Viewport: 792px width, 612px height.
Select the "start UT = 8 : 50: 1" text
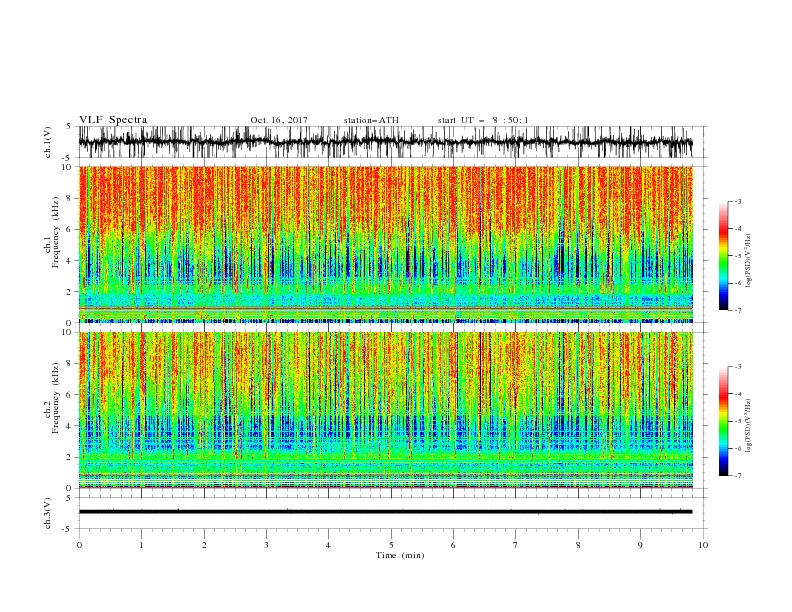click(483, 120)
